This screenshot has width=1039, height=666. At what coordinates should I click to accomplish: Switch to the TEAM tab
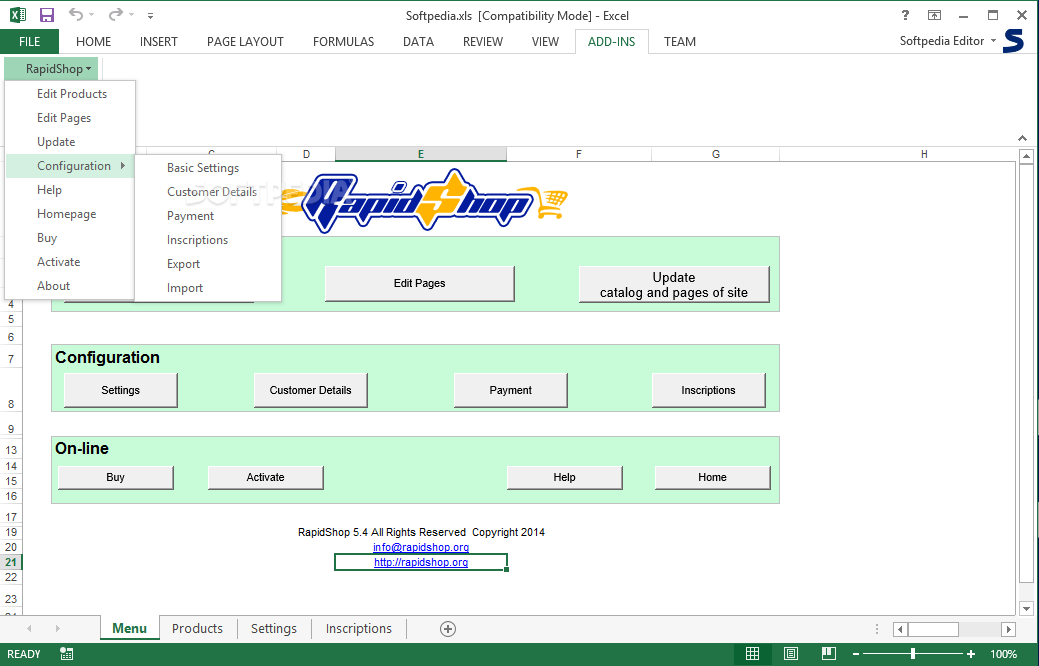(x=680, y=42)
